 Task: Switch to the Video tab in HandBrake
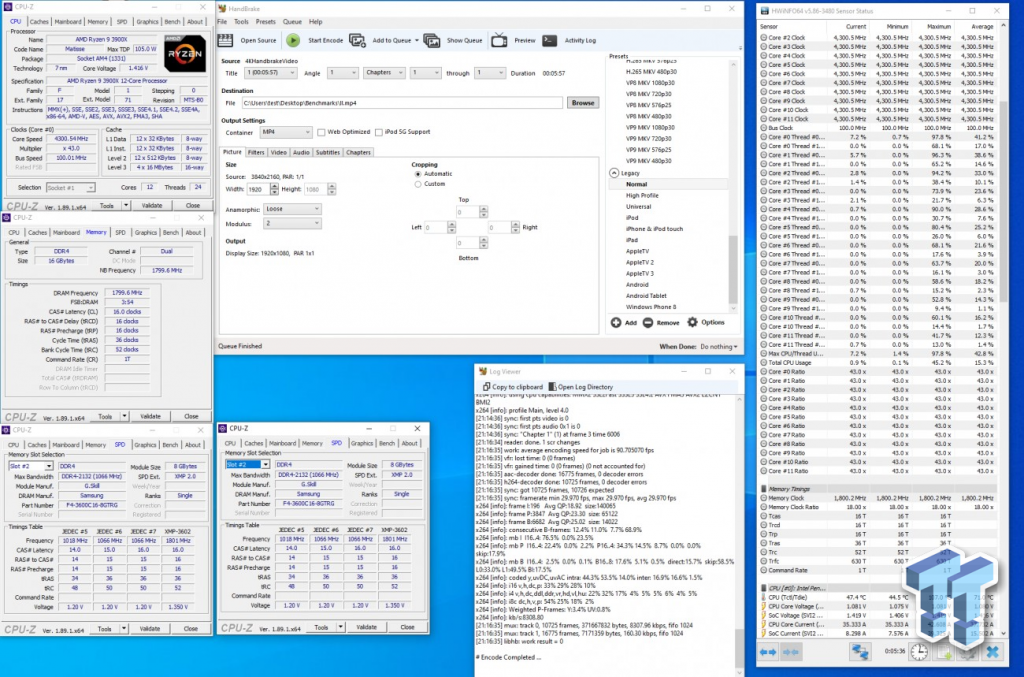tap(277, 152)
